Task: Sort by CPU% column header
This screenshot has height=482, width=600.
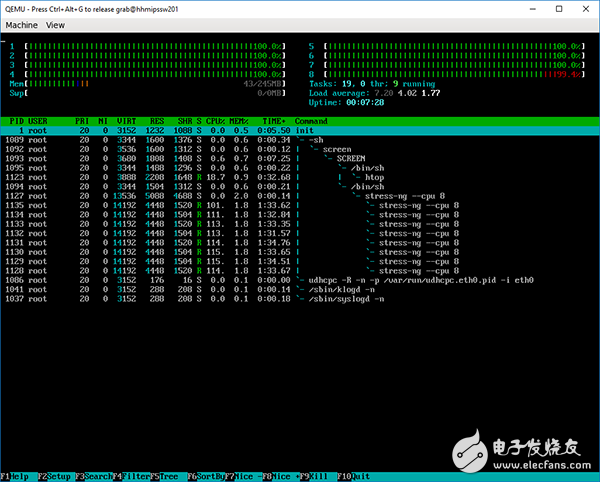Action: click(x=213, y=121)
